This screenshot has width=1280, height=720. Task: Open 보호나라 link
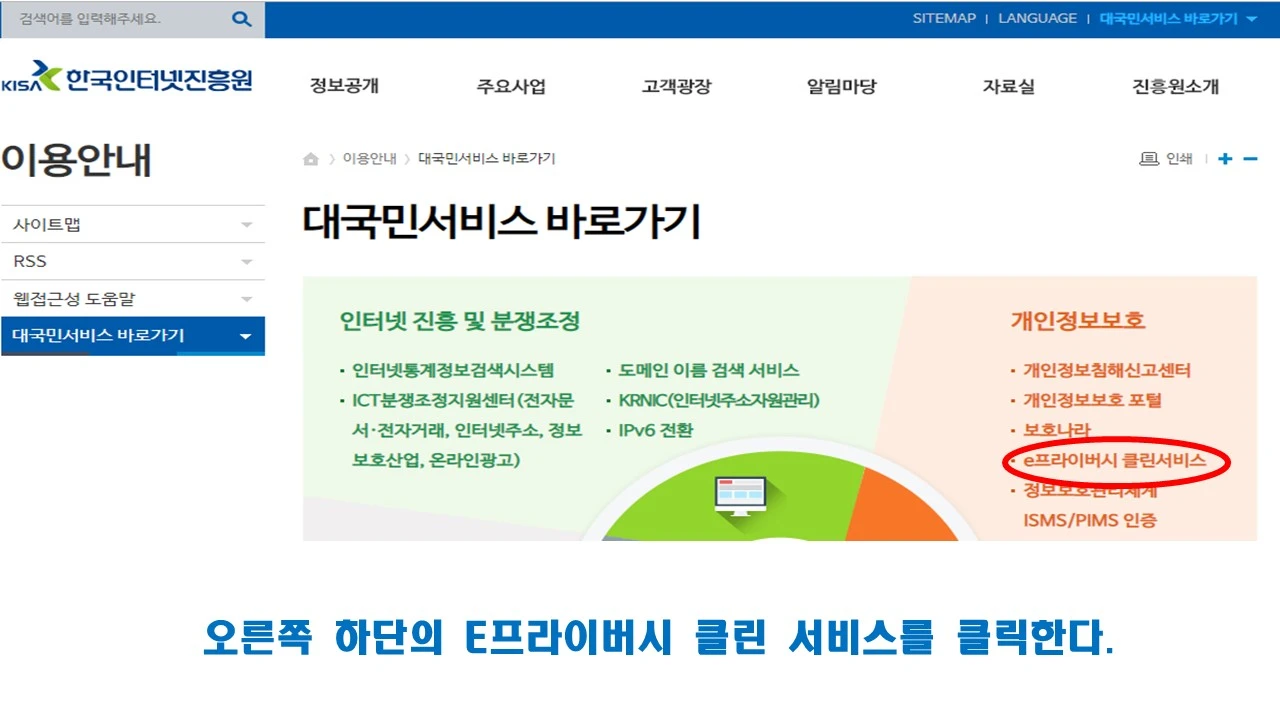coord(1057,431)
